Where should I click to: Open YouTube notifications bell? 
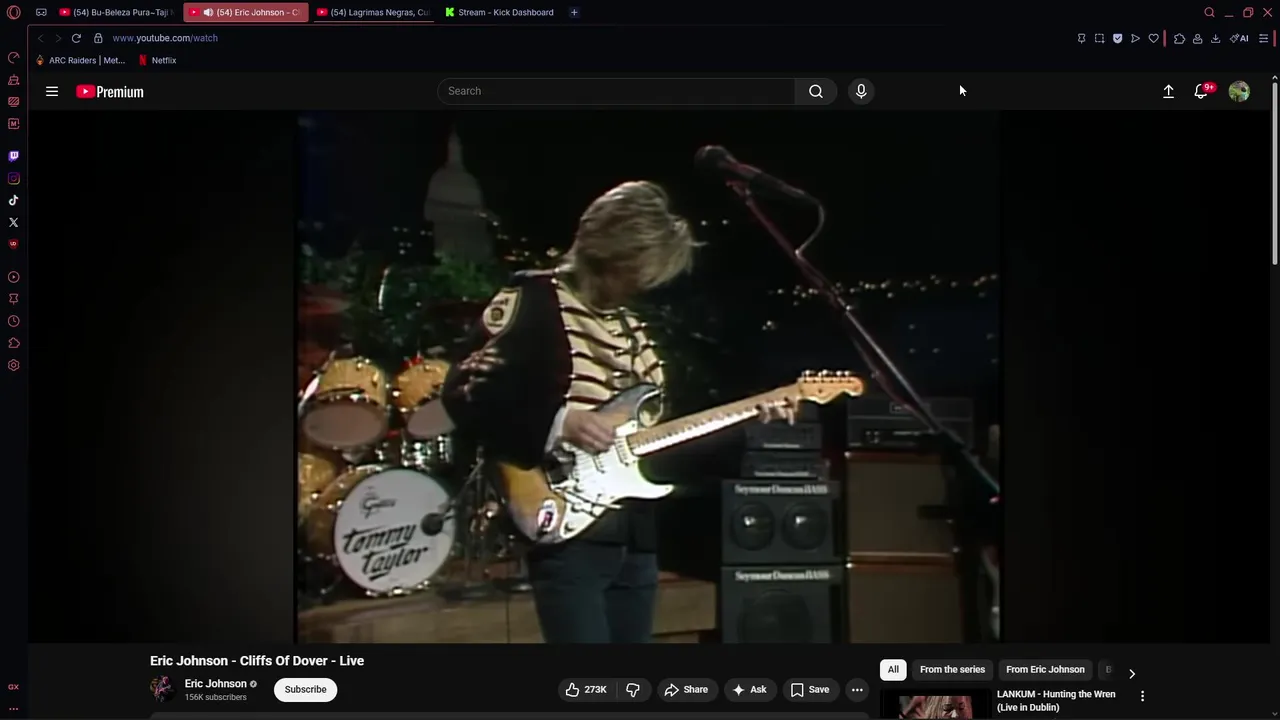1201,91
